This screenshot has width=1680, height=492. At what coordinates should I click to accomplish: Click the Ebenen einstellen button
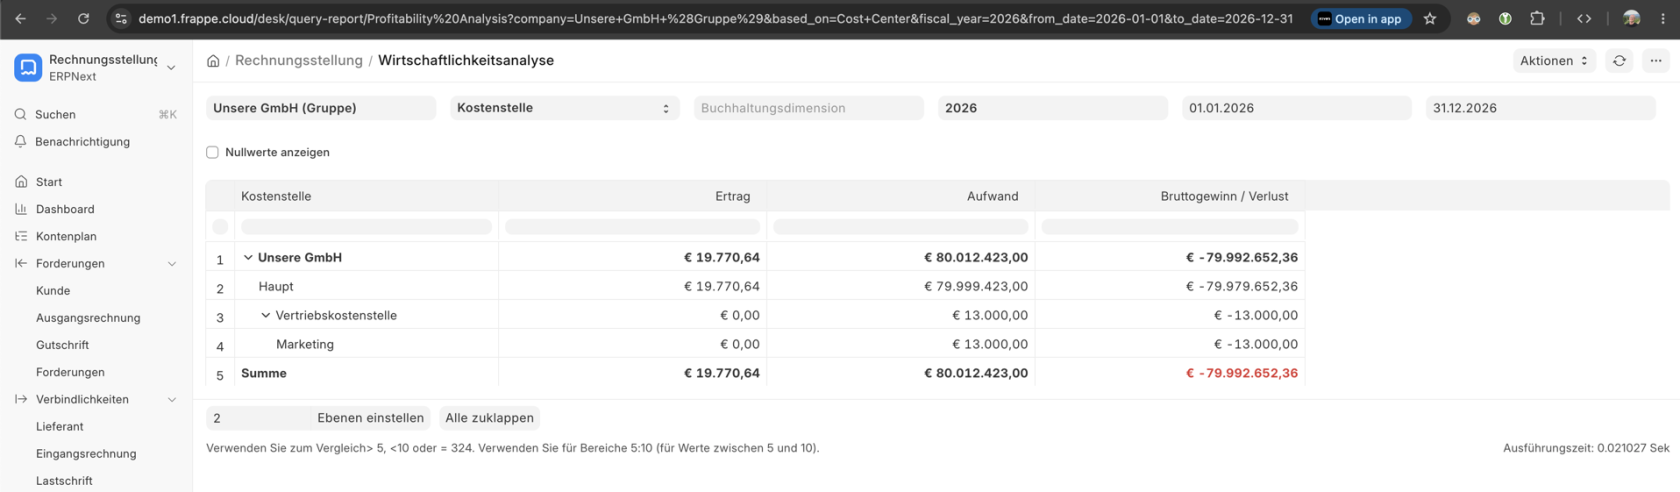pos(370,418)
